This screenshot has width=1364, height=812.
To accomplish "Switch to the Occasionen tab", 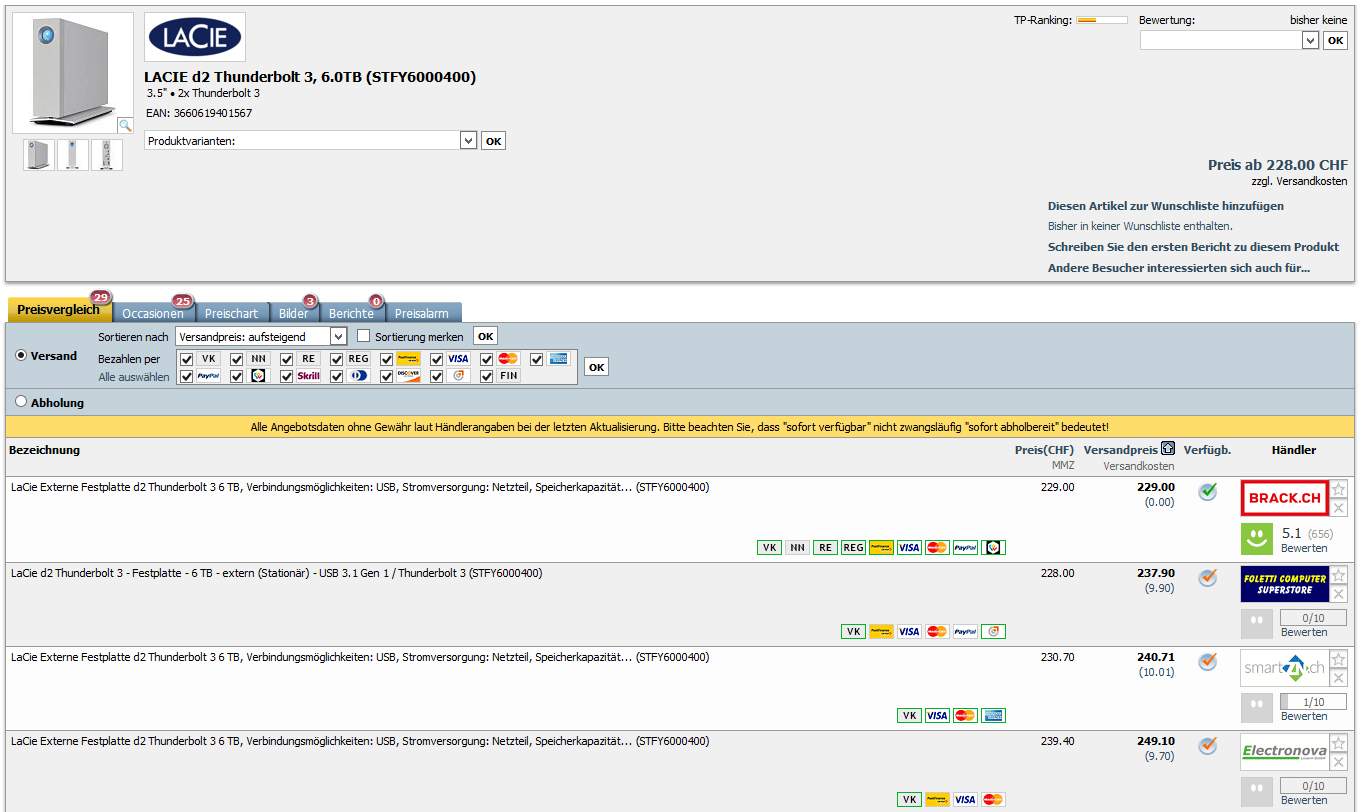I will point(152,313).
